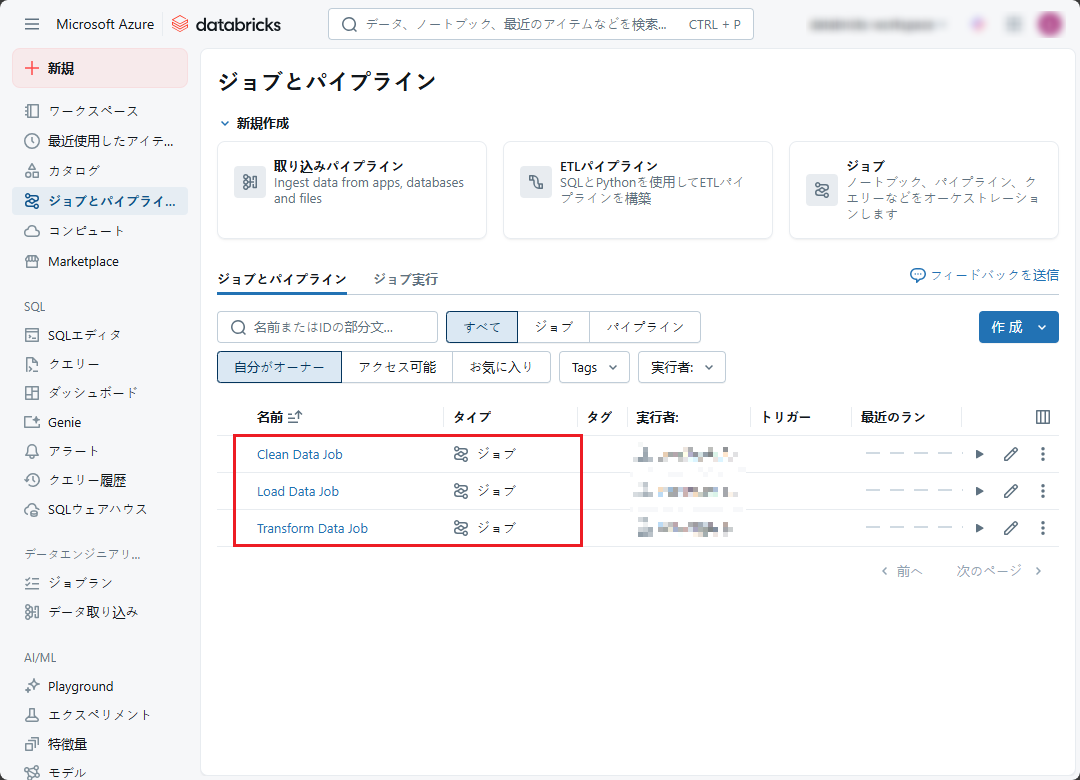Edit the Load Data Job pencil icon
The image size is (1080, 780).
pyautogui.click(x=1011, y=491)
